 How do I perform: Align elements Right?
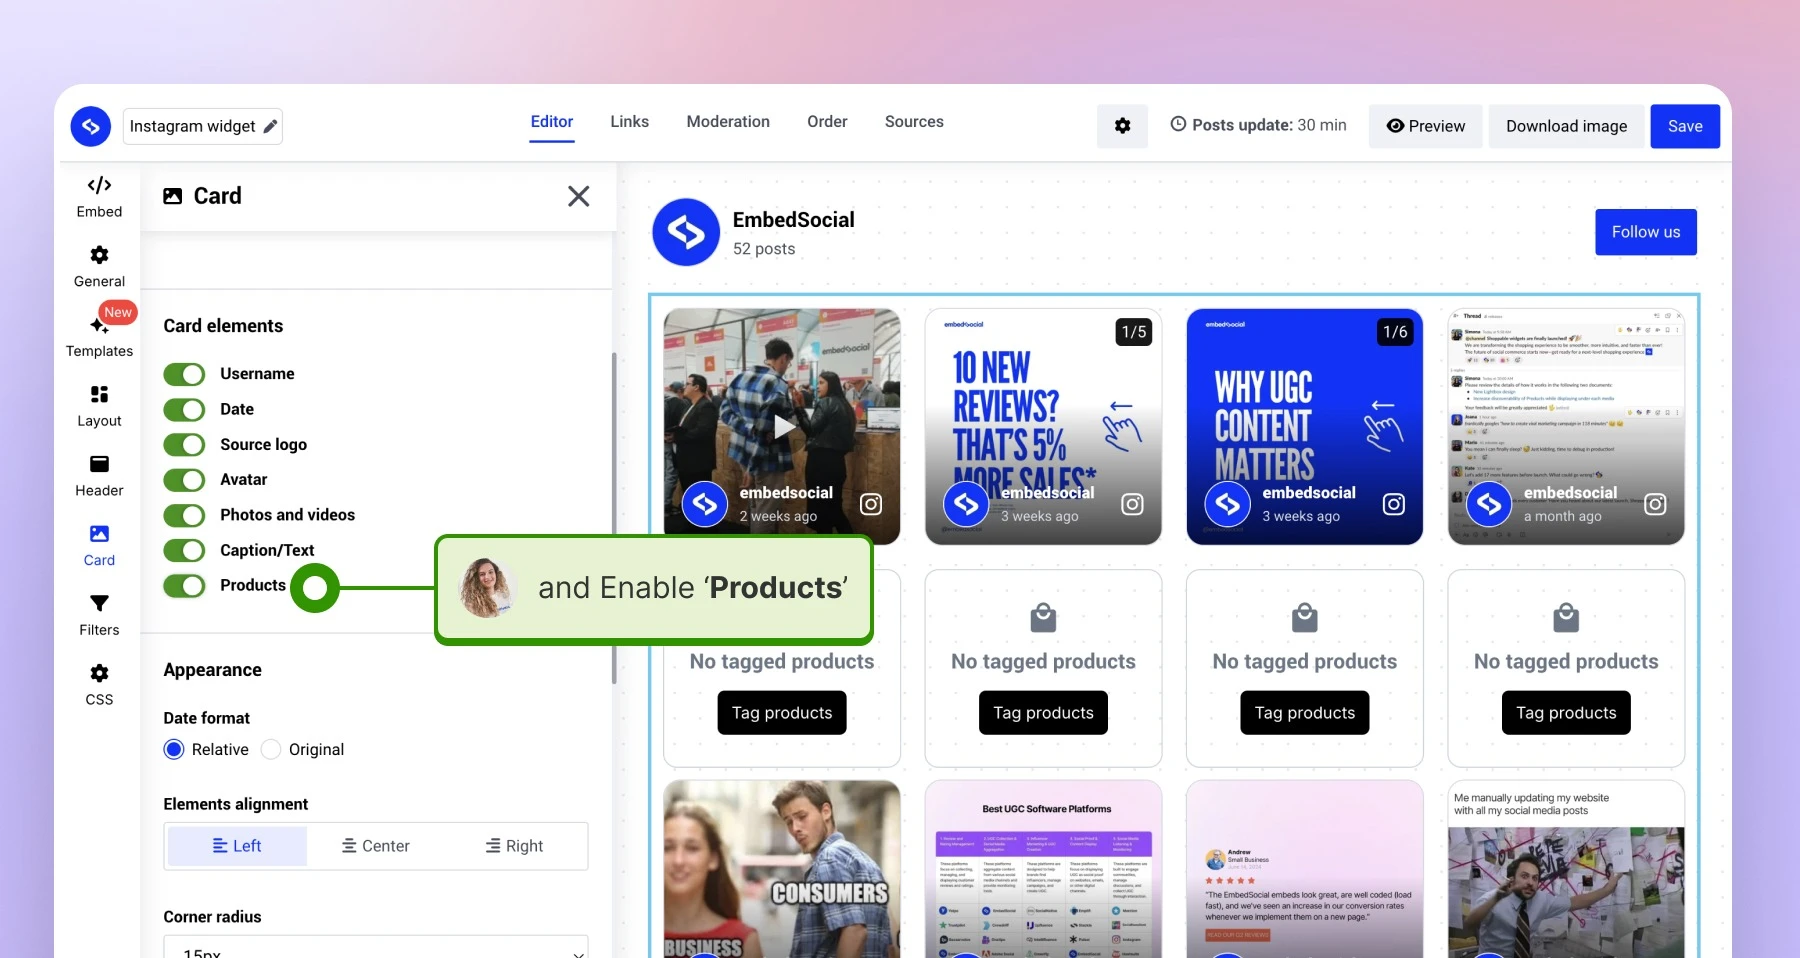point(515,846)
